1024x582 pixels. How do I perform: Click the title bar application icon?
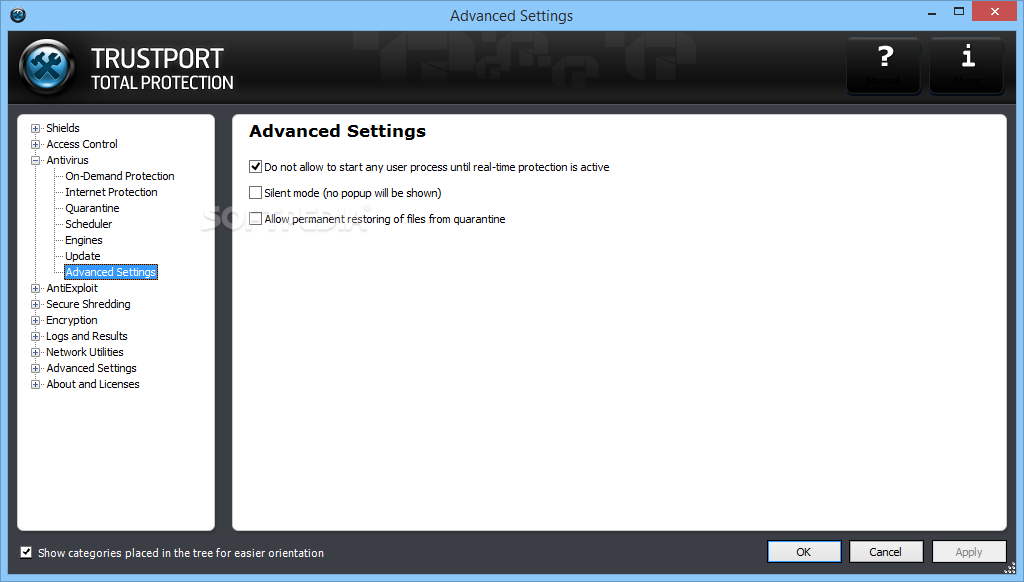18,14
